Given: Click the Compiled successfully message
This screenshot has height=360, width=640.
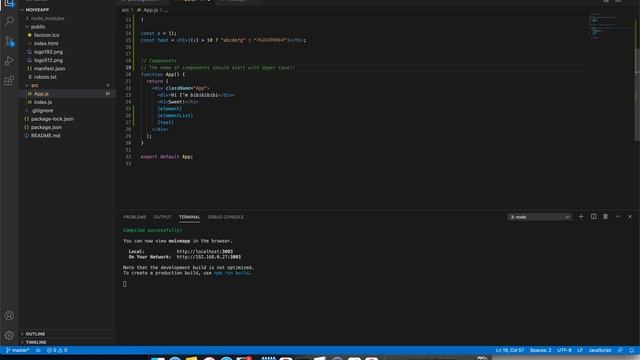Looking at the screenshot, I should point(152,230).
